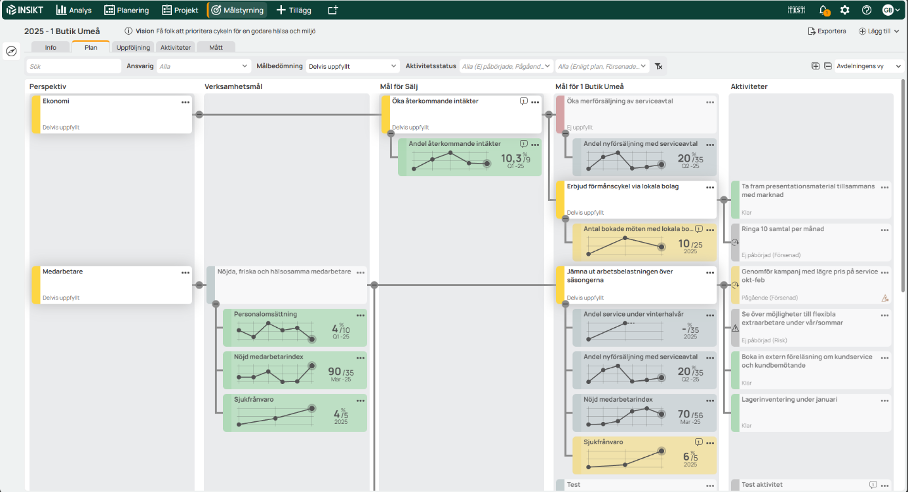The image size is (908, 492).
Task: Click the clear filters icon
Action: 659,66
